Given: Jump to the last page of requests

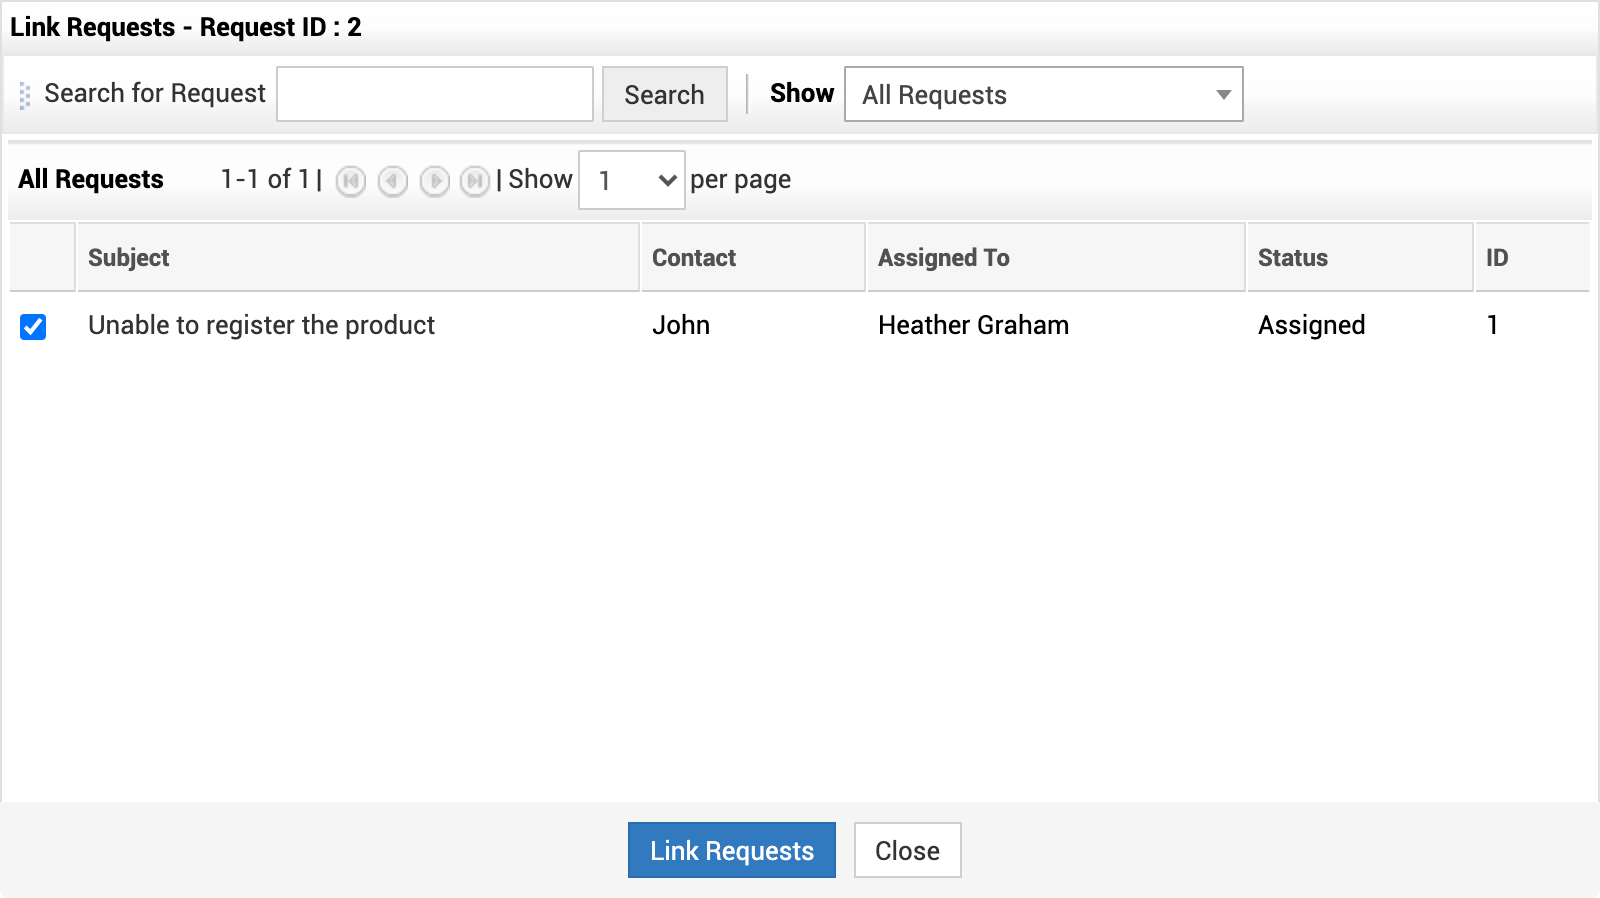Looking at the screenshot, I should [x=474, y=181].
